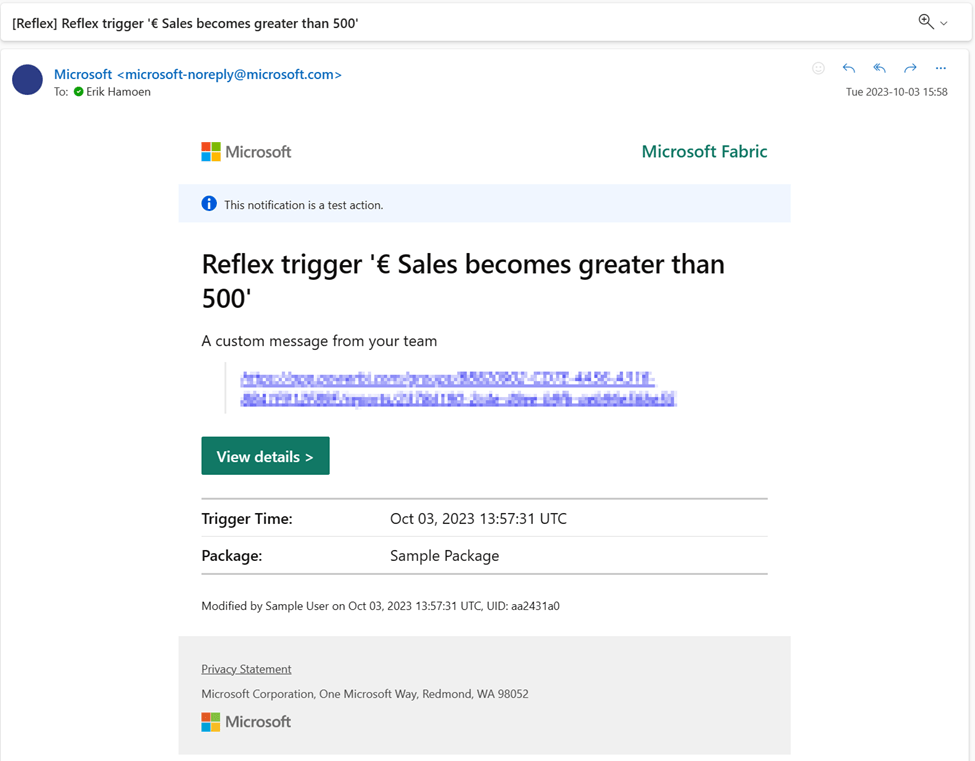Click the Microsoft logo in email header

(x=246, y=152)
